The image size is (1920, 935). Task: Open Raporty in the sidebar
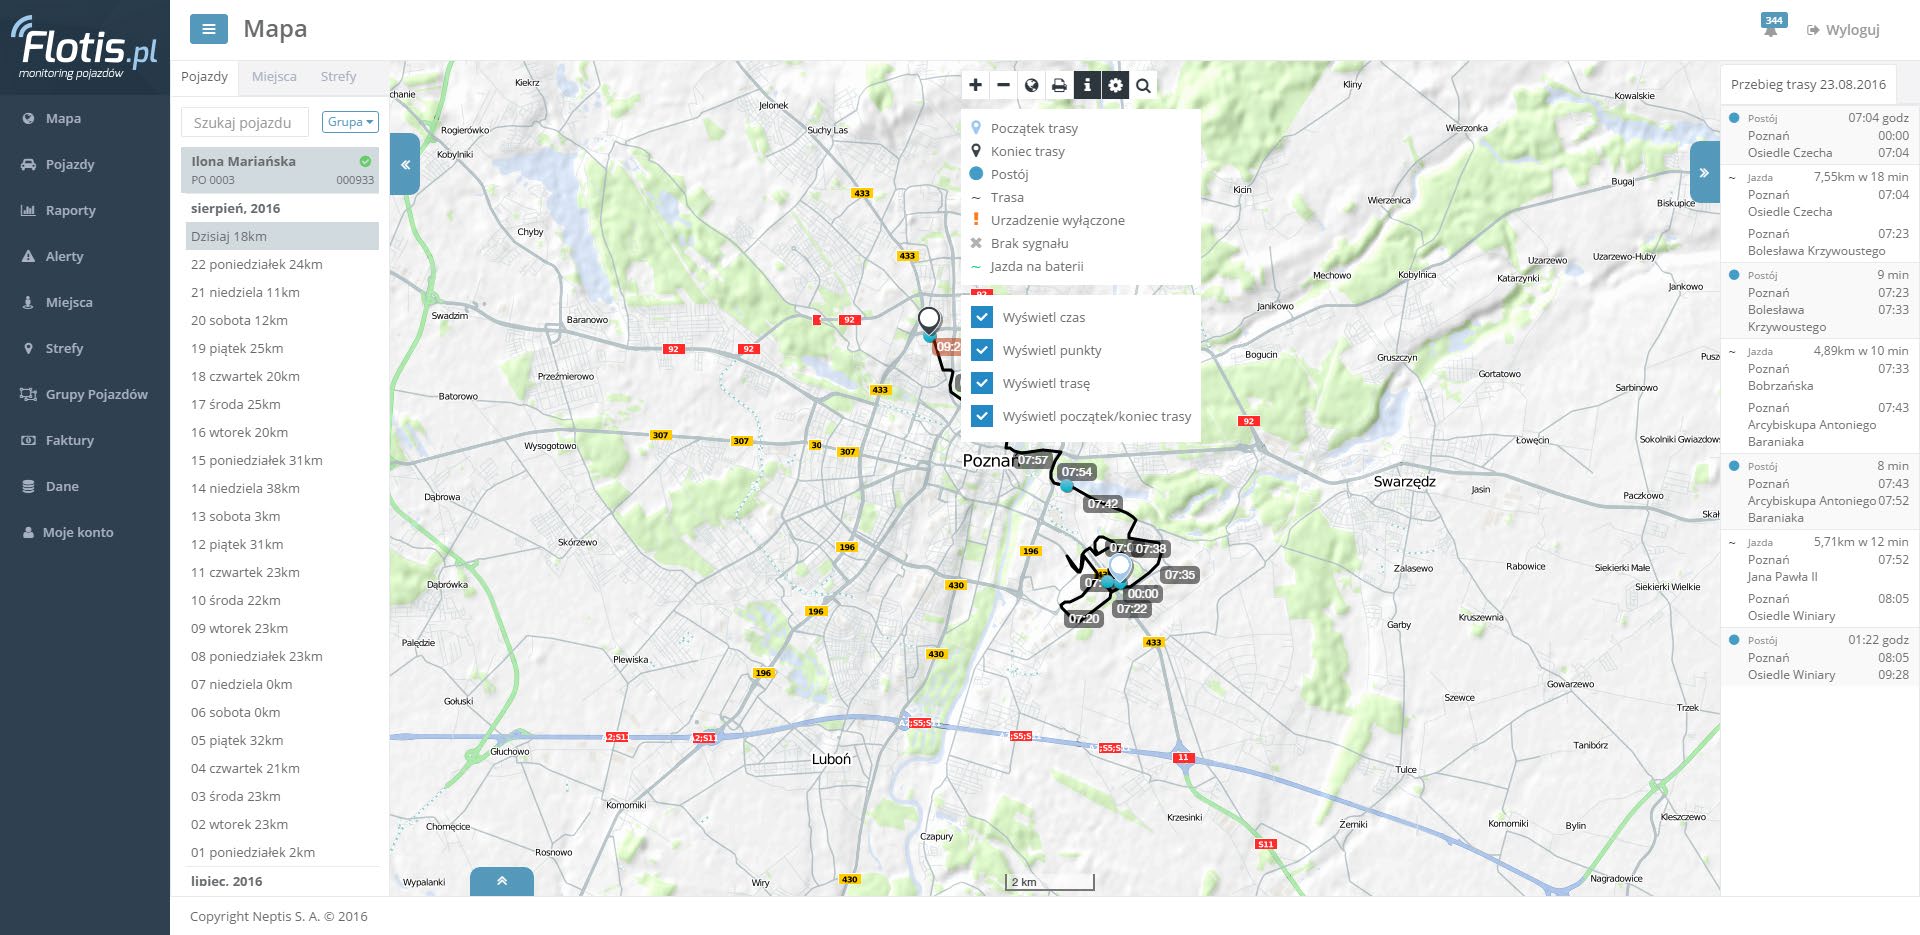[70, 210]
